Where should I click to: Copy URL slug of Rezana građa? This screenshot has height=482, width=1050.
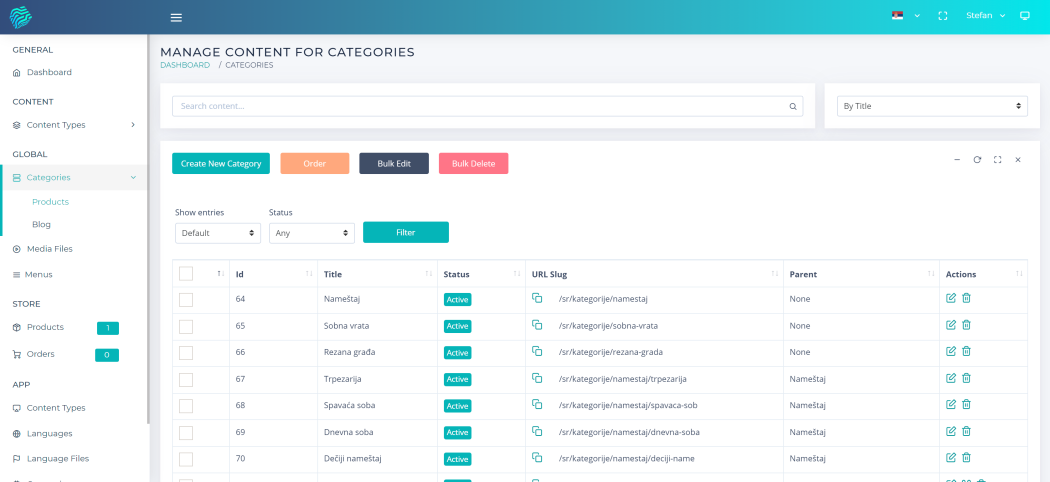tap(537, 351)
